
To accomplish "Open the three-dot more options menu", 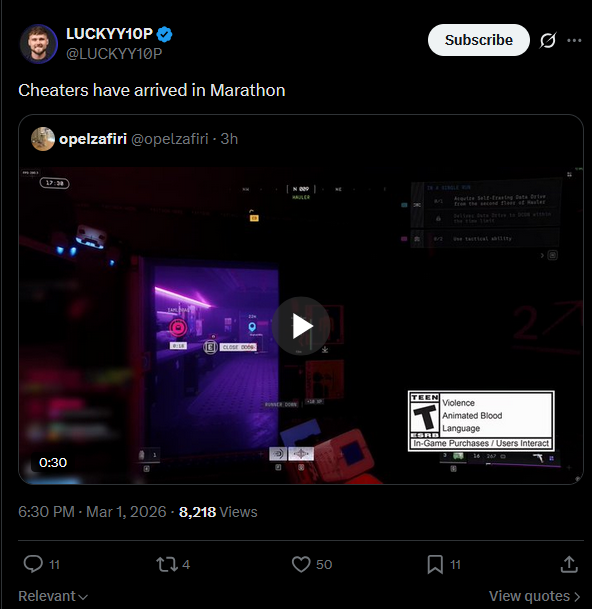I will click(574, 40).
